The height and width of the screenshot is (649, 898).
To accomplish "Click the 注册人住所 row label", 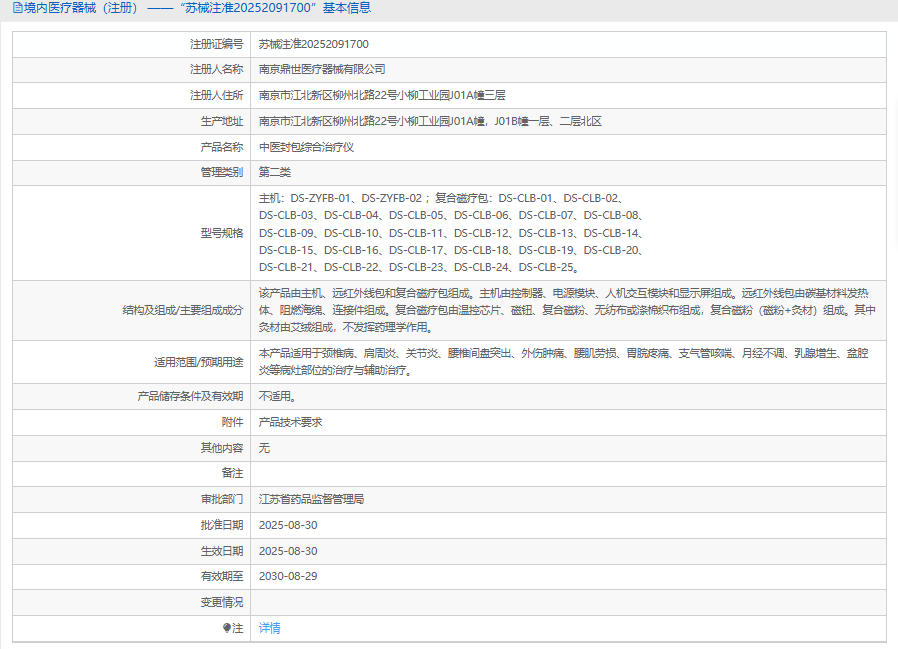I will pyautogui.click(x=216, y=95).
